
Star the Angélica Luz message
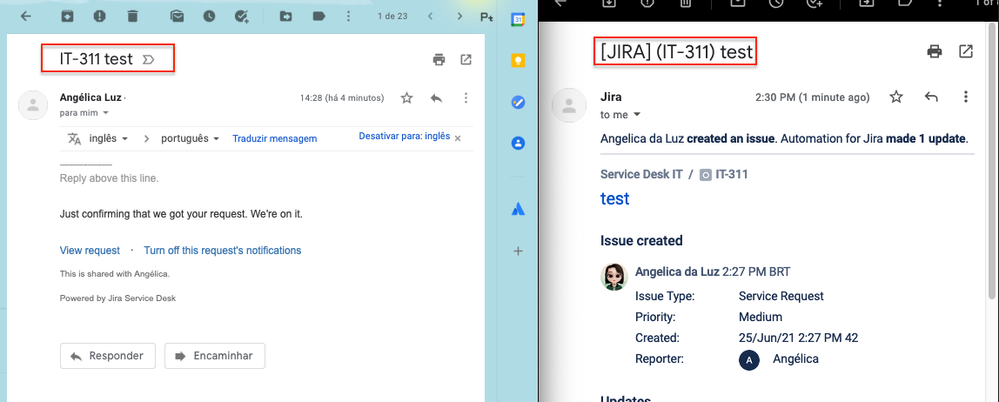coord(406,98)
